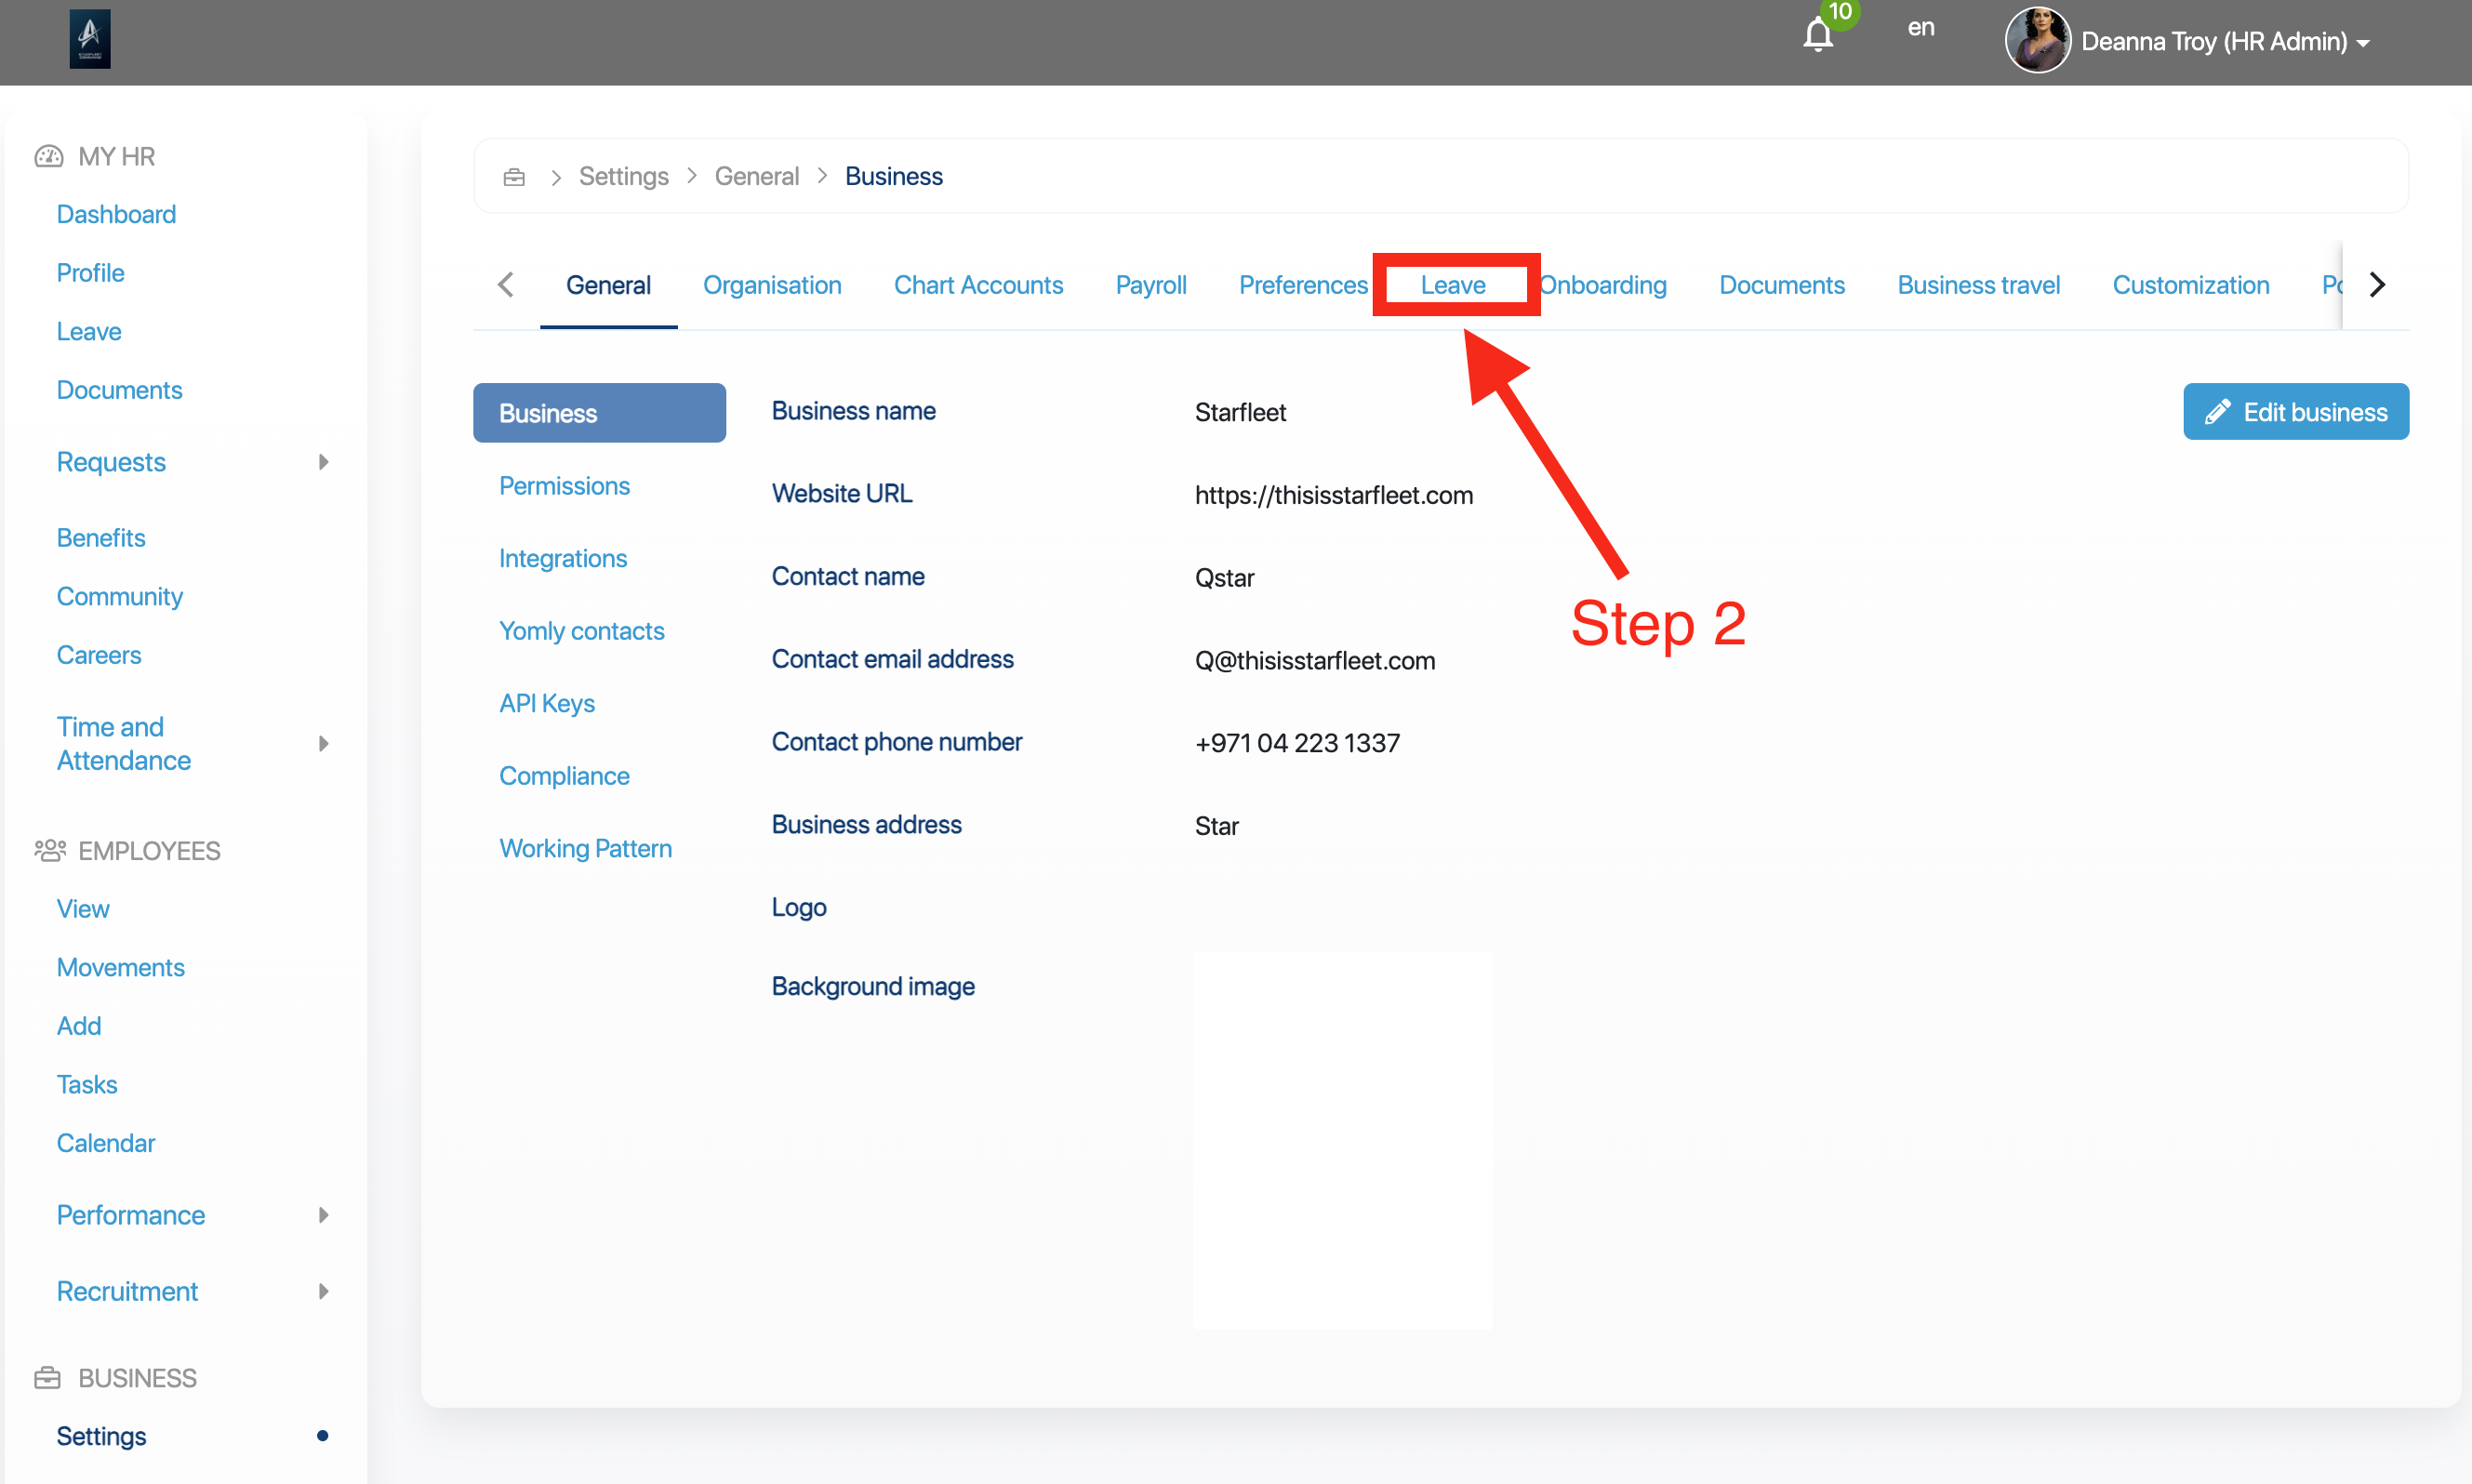Click Deanna Troy's profile avatar
Image resolution: width=2472 pixels, height=1484 pixels.
click(x=2037, y=40)
